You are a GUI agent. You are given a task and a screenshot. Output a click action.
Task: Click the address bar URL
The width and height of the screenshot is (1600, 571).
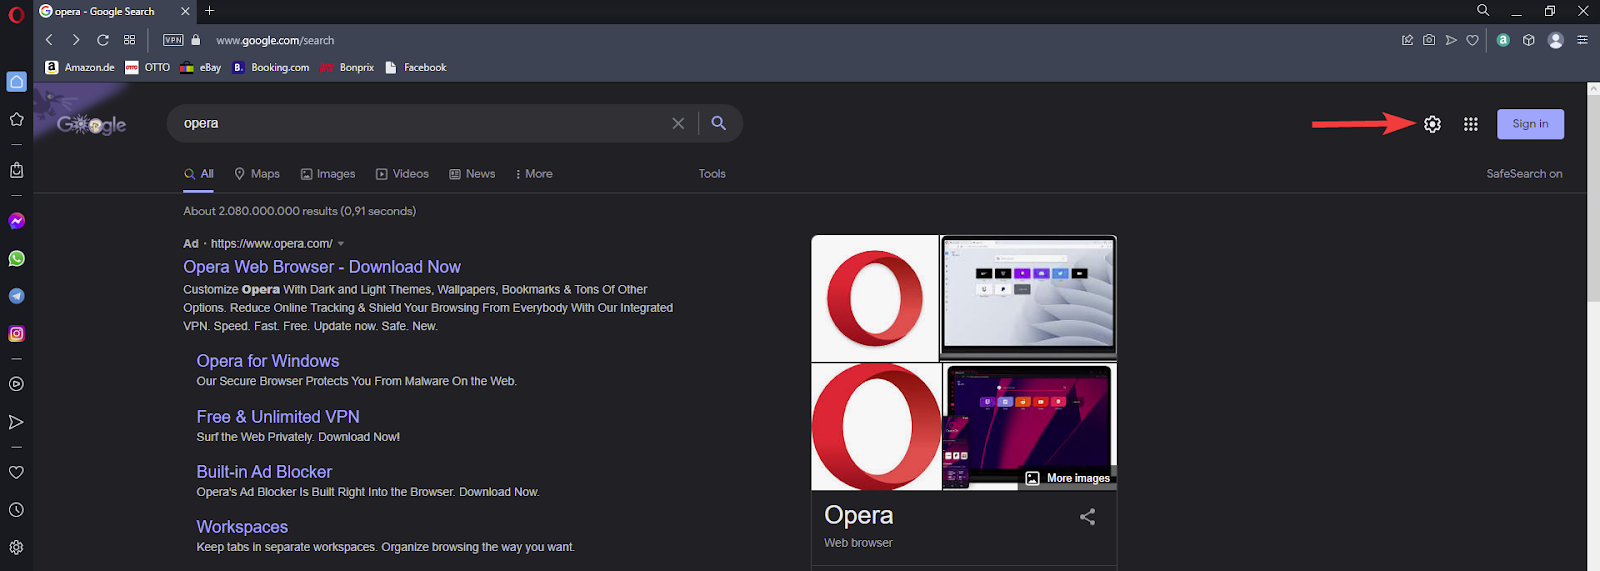[275, 40]
